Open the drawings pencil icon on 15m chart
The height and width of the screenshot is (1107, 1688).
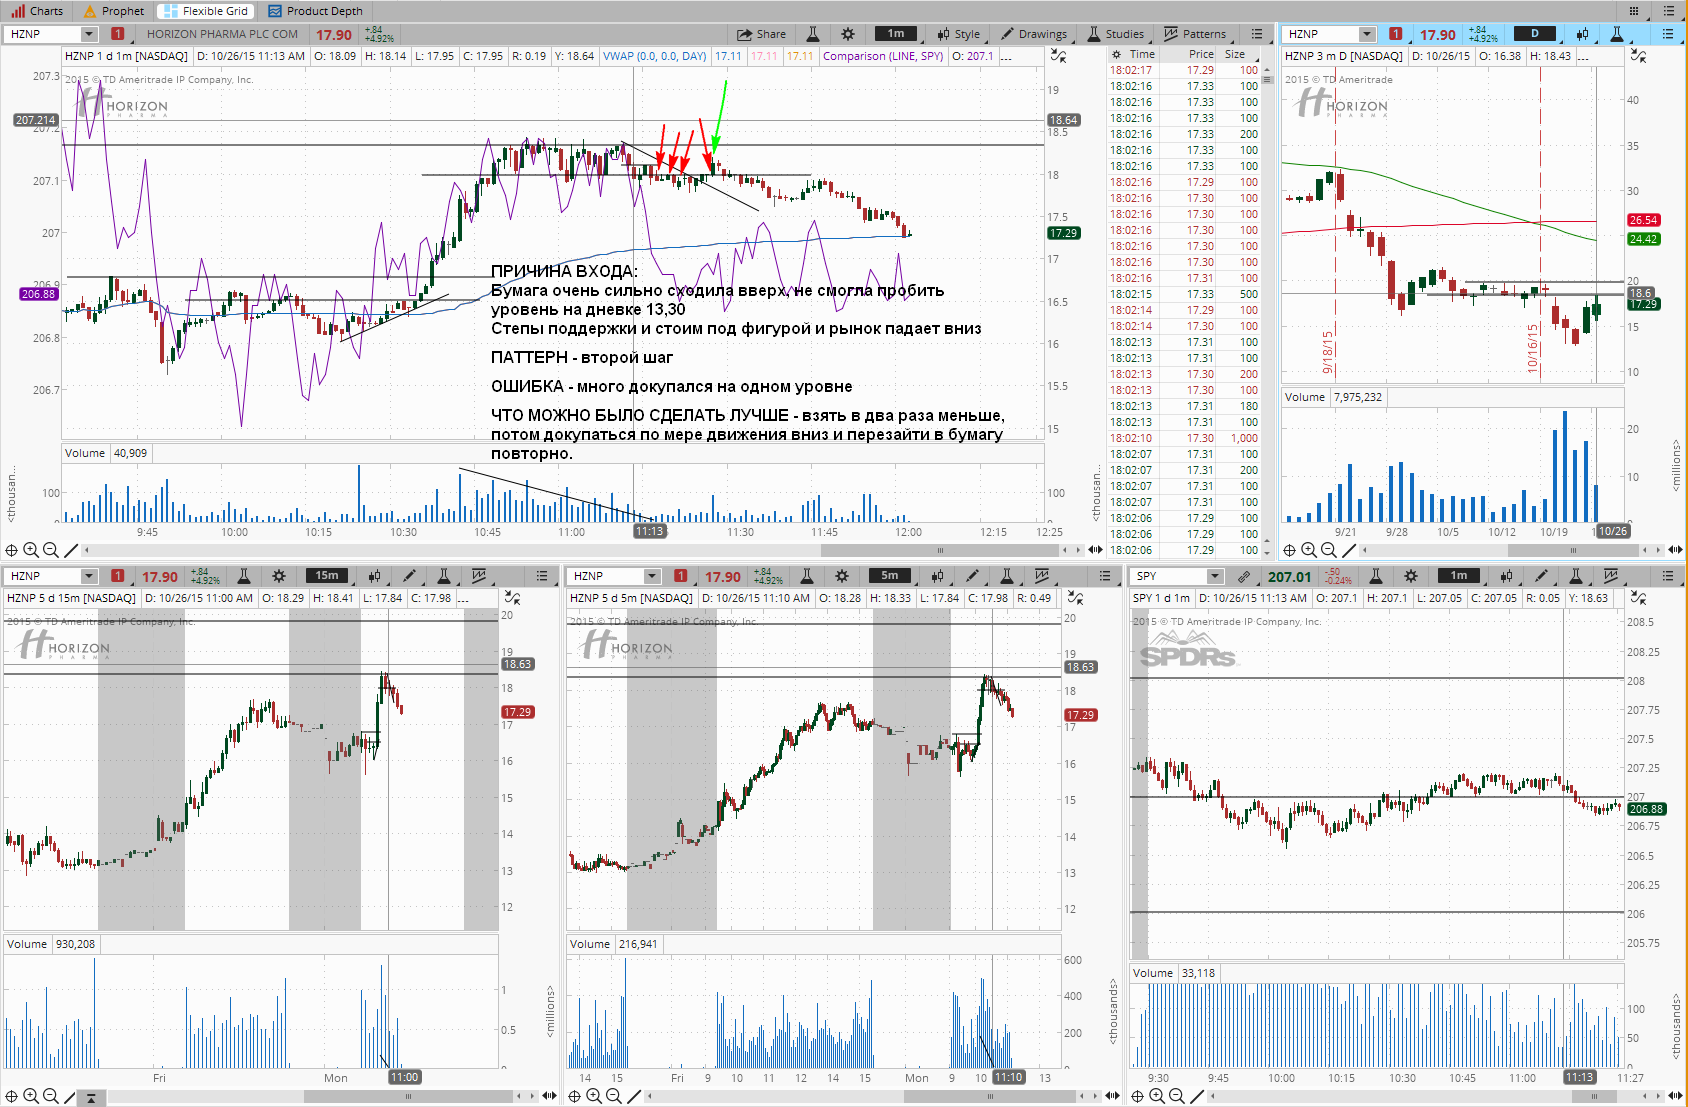coord(409,576)
